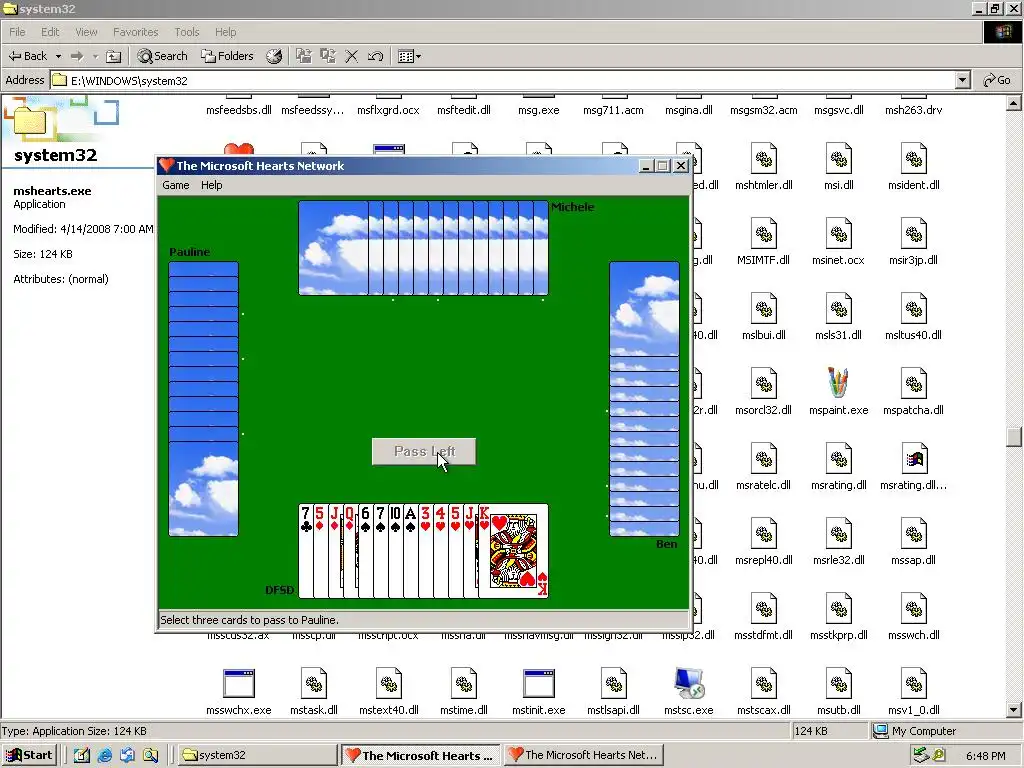This screenshot has height=768, width=1024.
Task: Open the Favorites menu in Explorer
Action: click(135, 32)
